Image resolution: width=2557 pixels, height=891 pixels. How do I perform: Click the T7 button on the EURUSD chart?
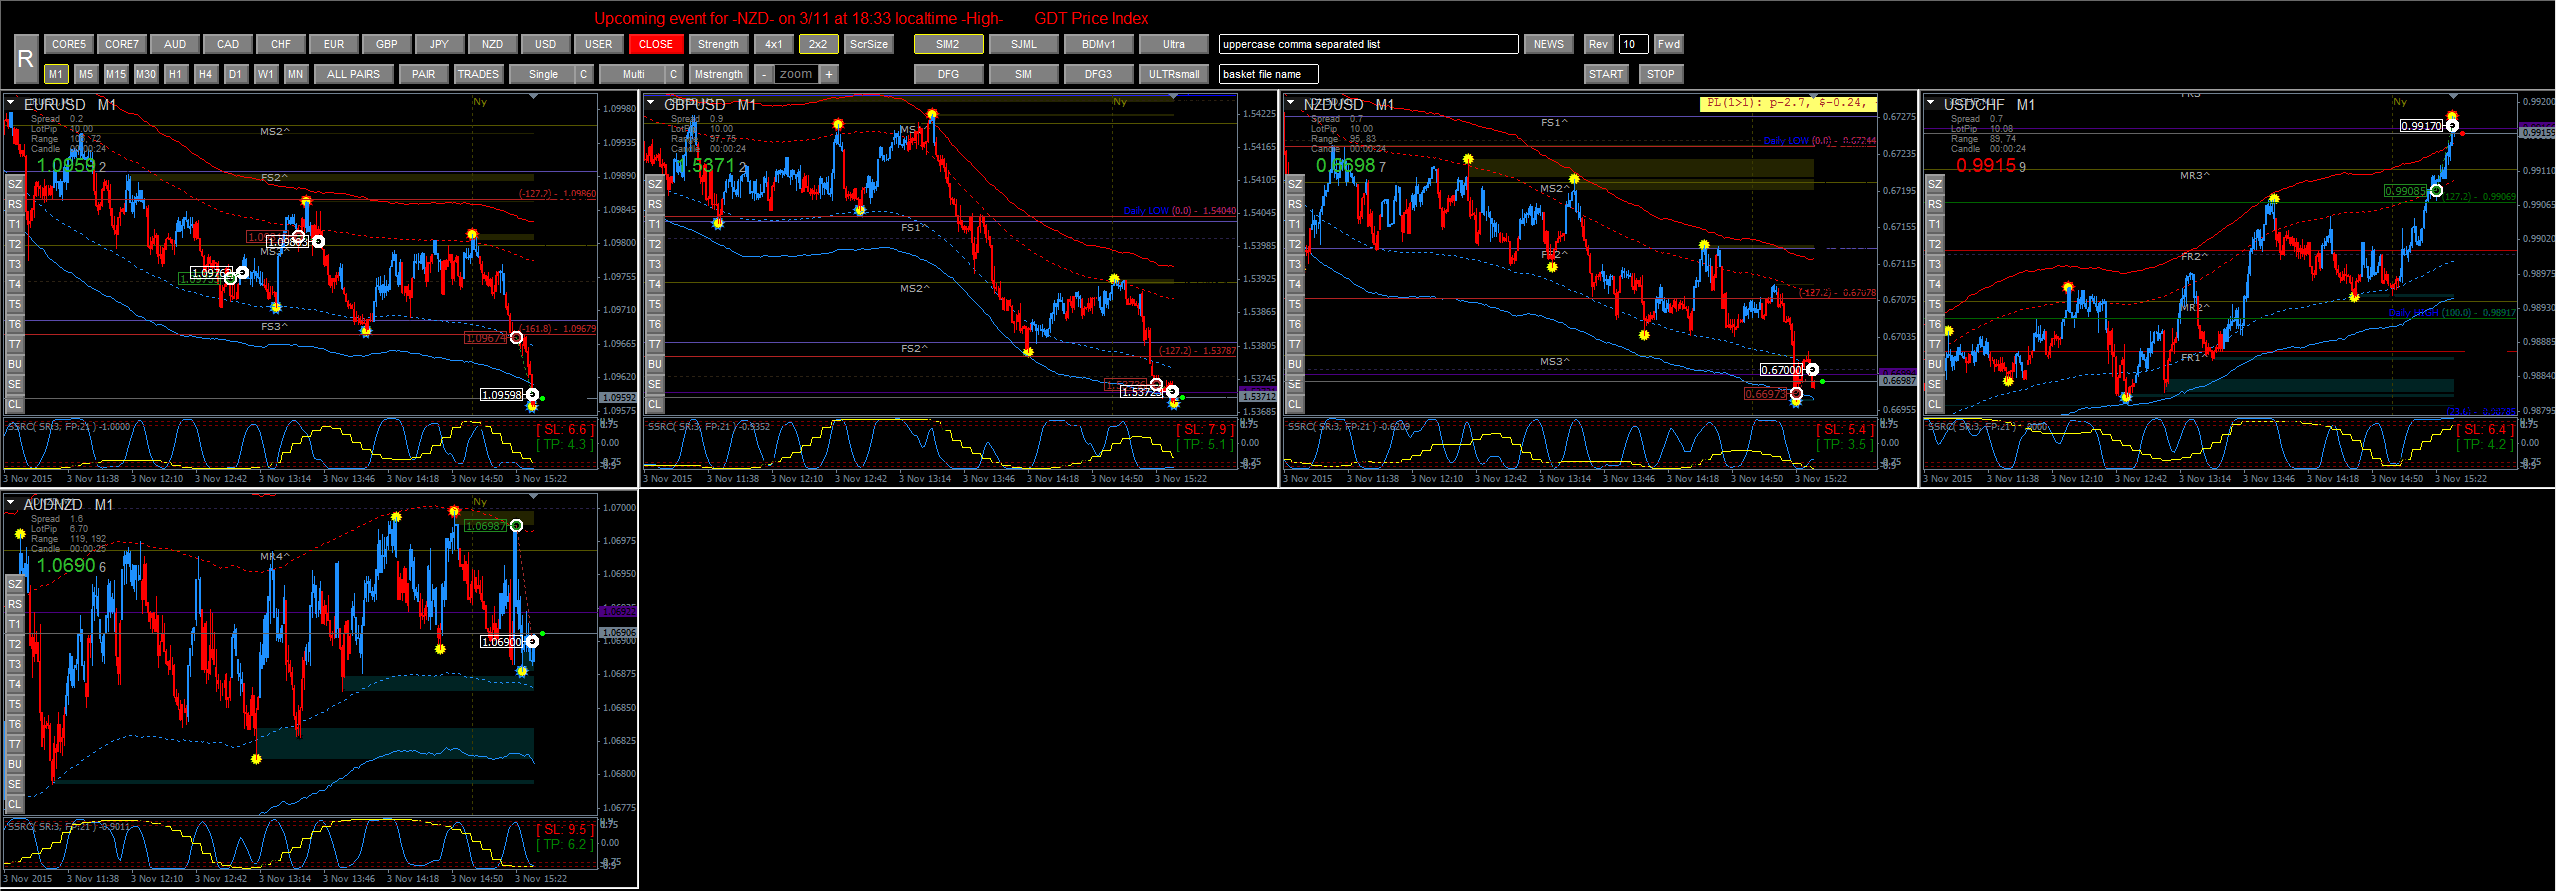click(x=15, y=344)
